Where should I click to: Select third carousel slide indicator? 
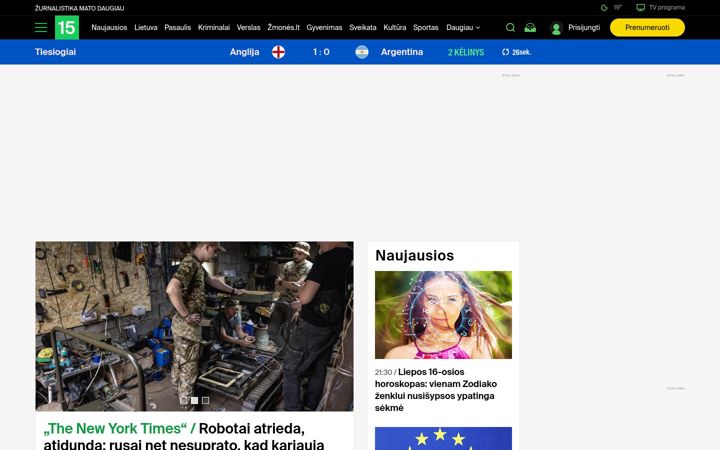(x=205, y=400)
